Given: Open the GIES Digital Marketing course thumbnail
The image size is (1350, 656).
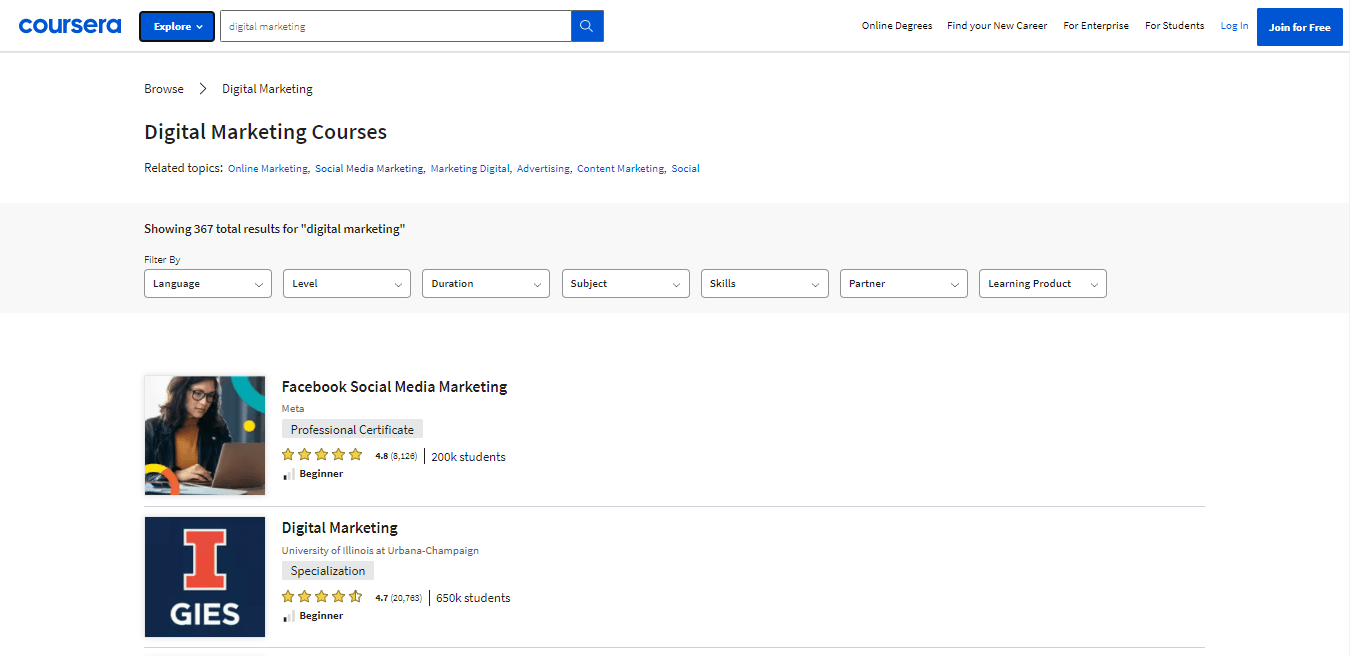Looking at the screenshot, I should (205, 577).
